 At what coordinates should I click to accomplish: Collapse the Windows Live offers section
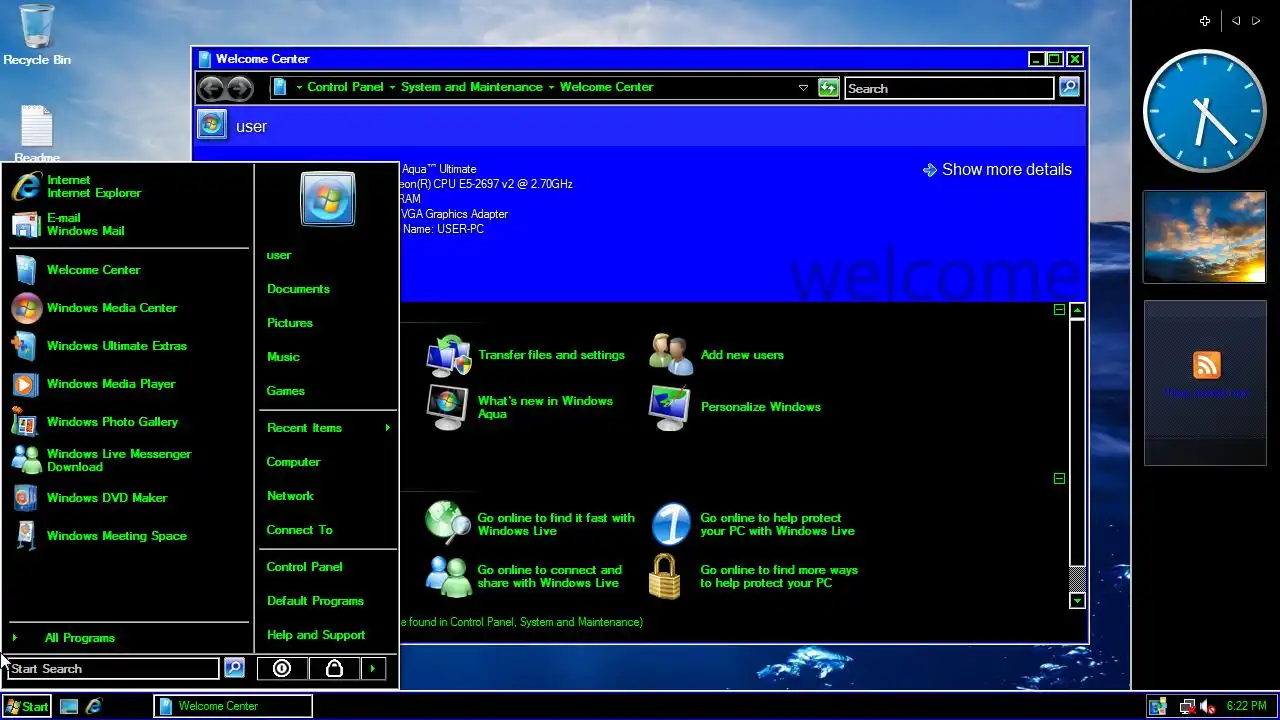1059,478
